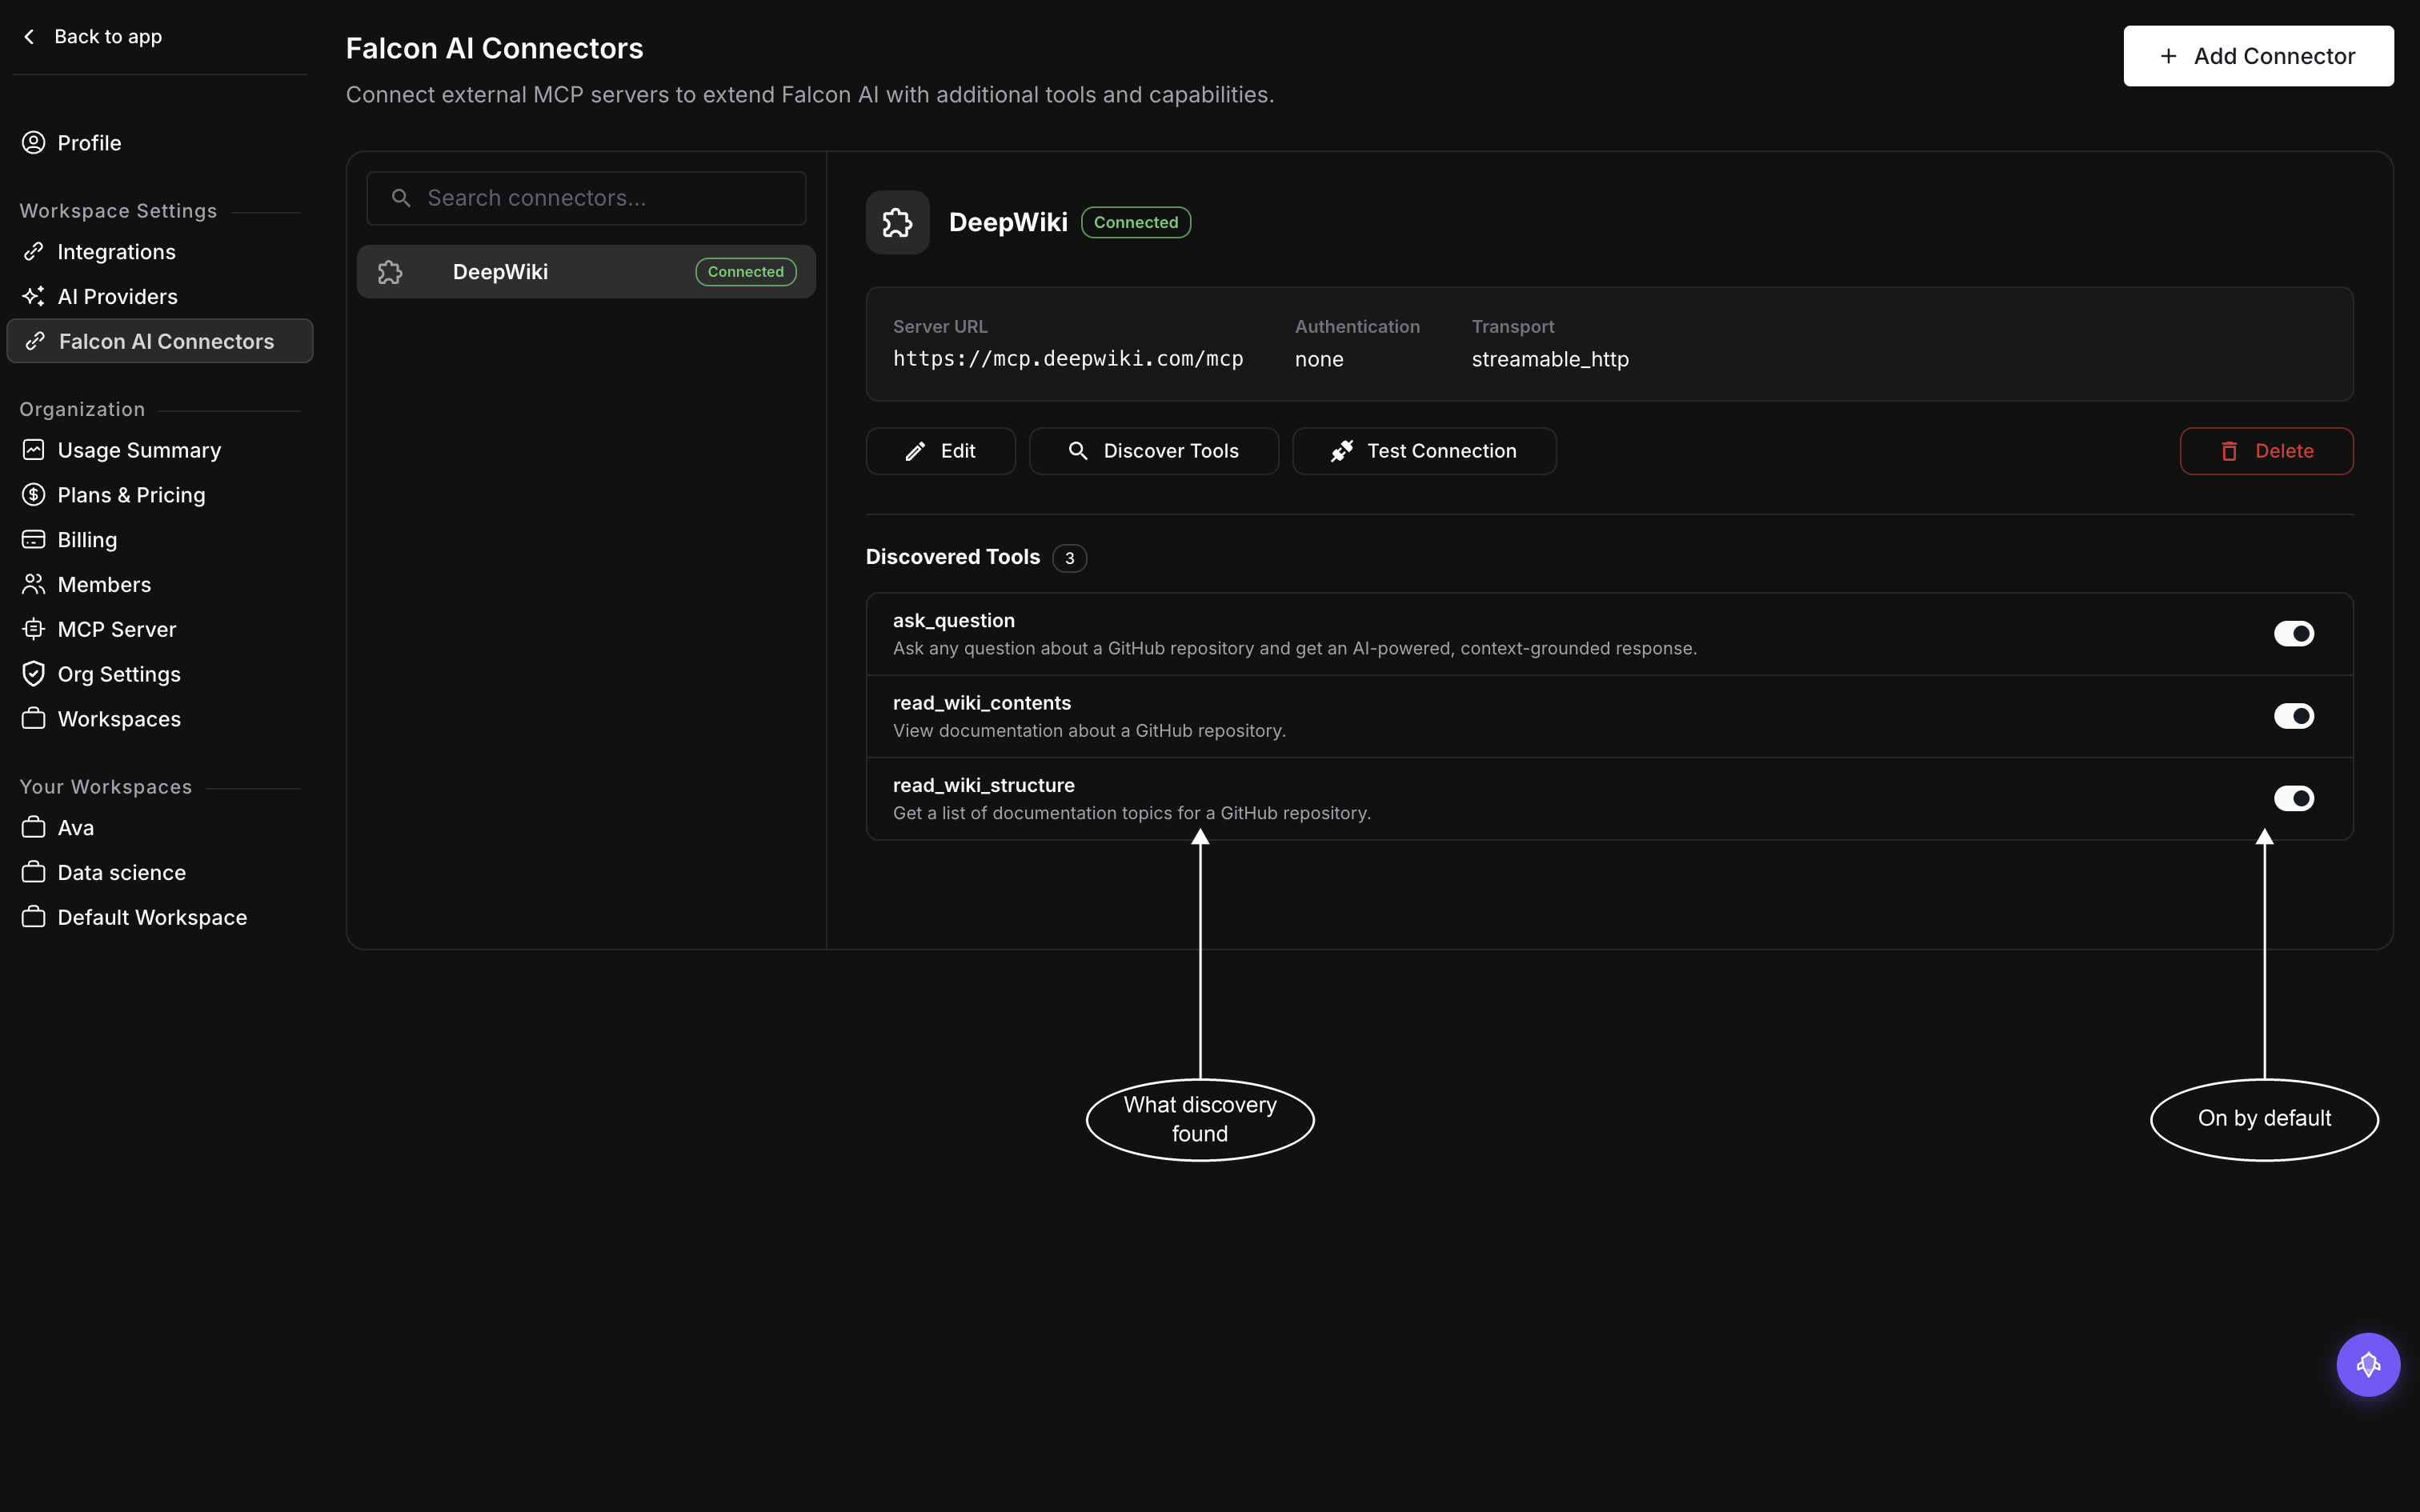Open Org Settings
The width and height of the screenshot is (2420, 1512).
160,674
